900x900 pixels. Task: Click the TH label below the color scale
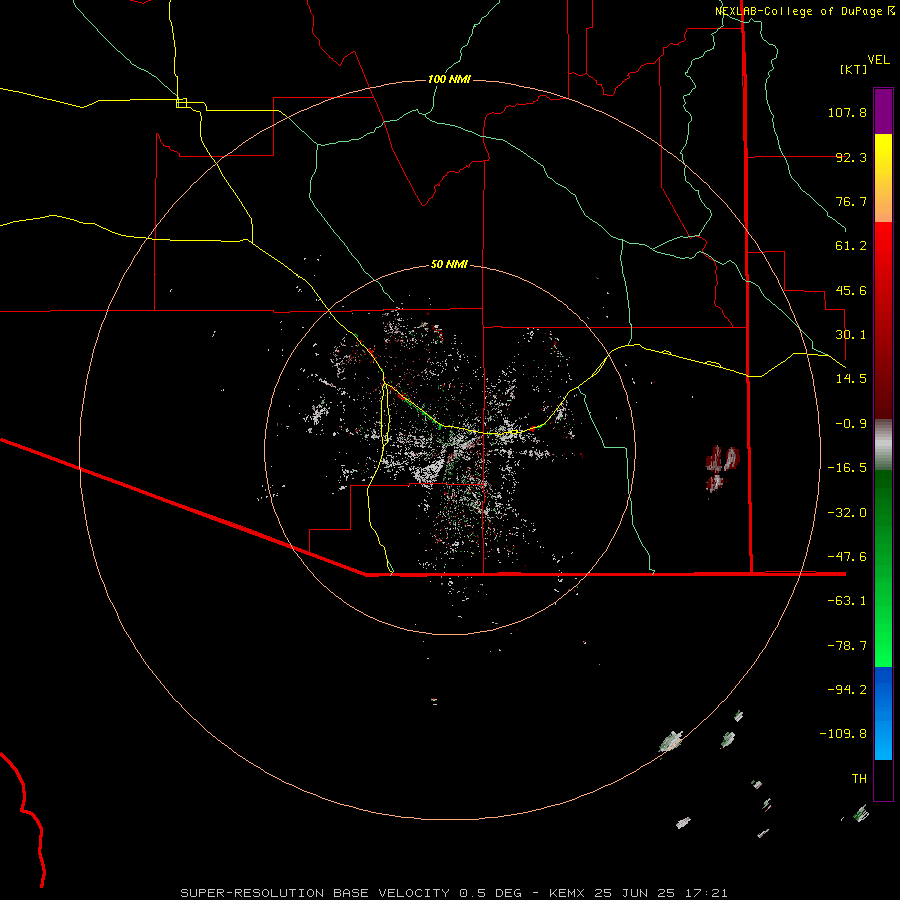click(859, 779)
